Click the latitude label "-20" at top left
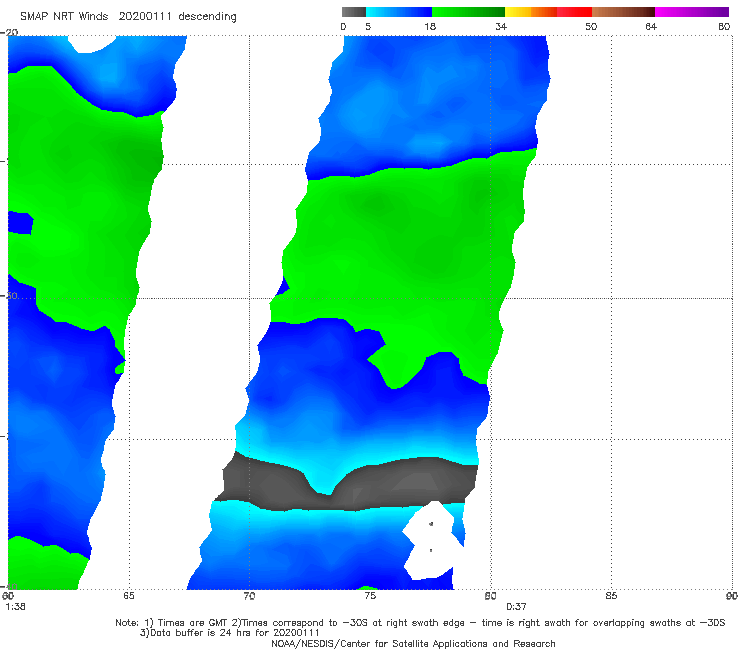 pos(9,32)
